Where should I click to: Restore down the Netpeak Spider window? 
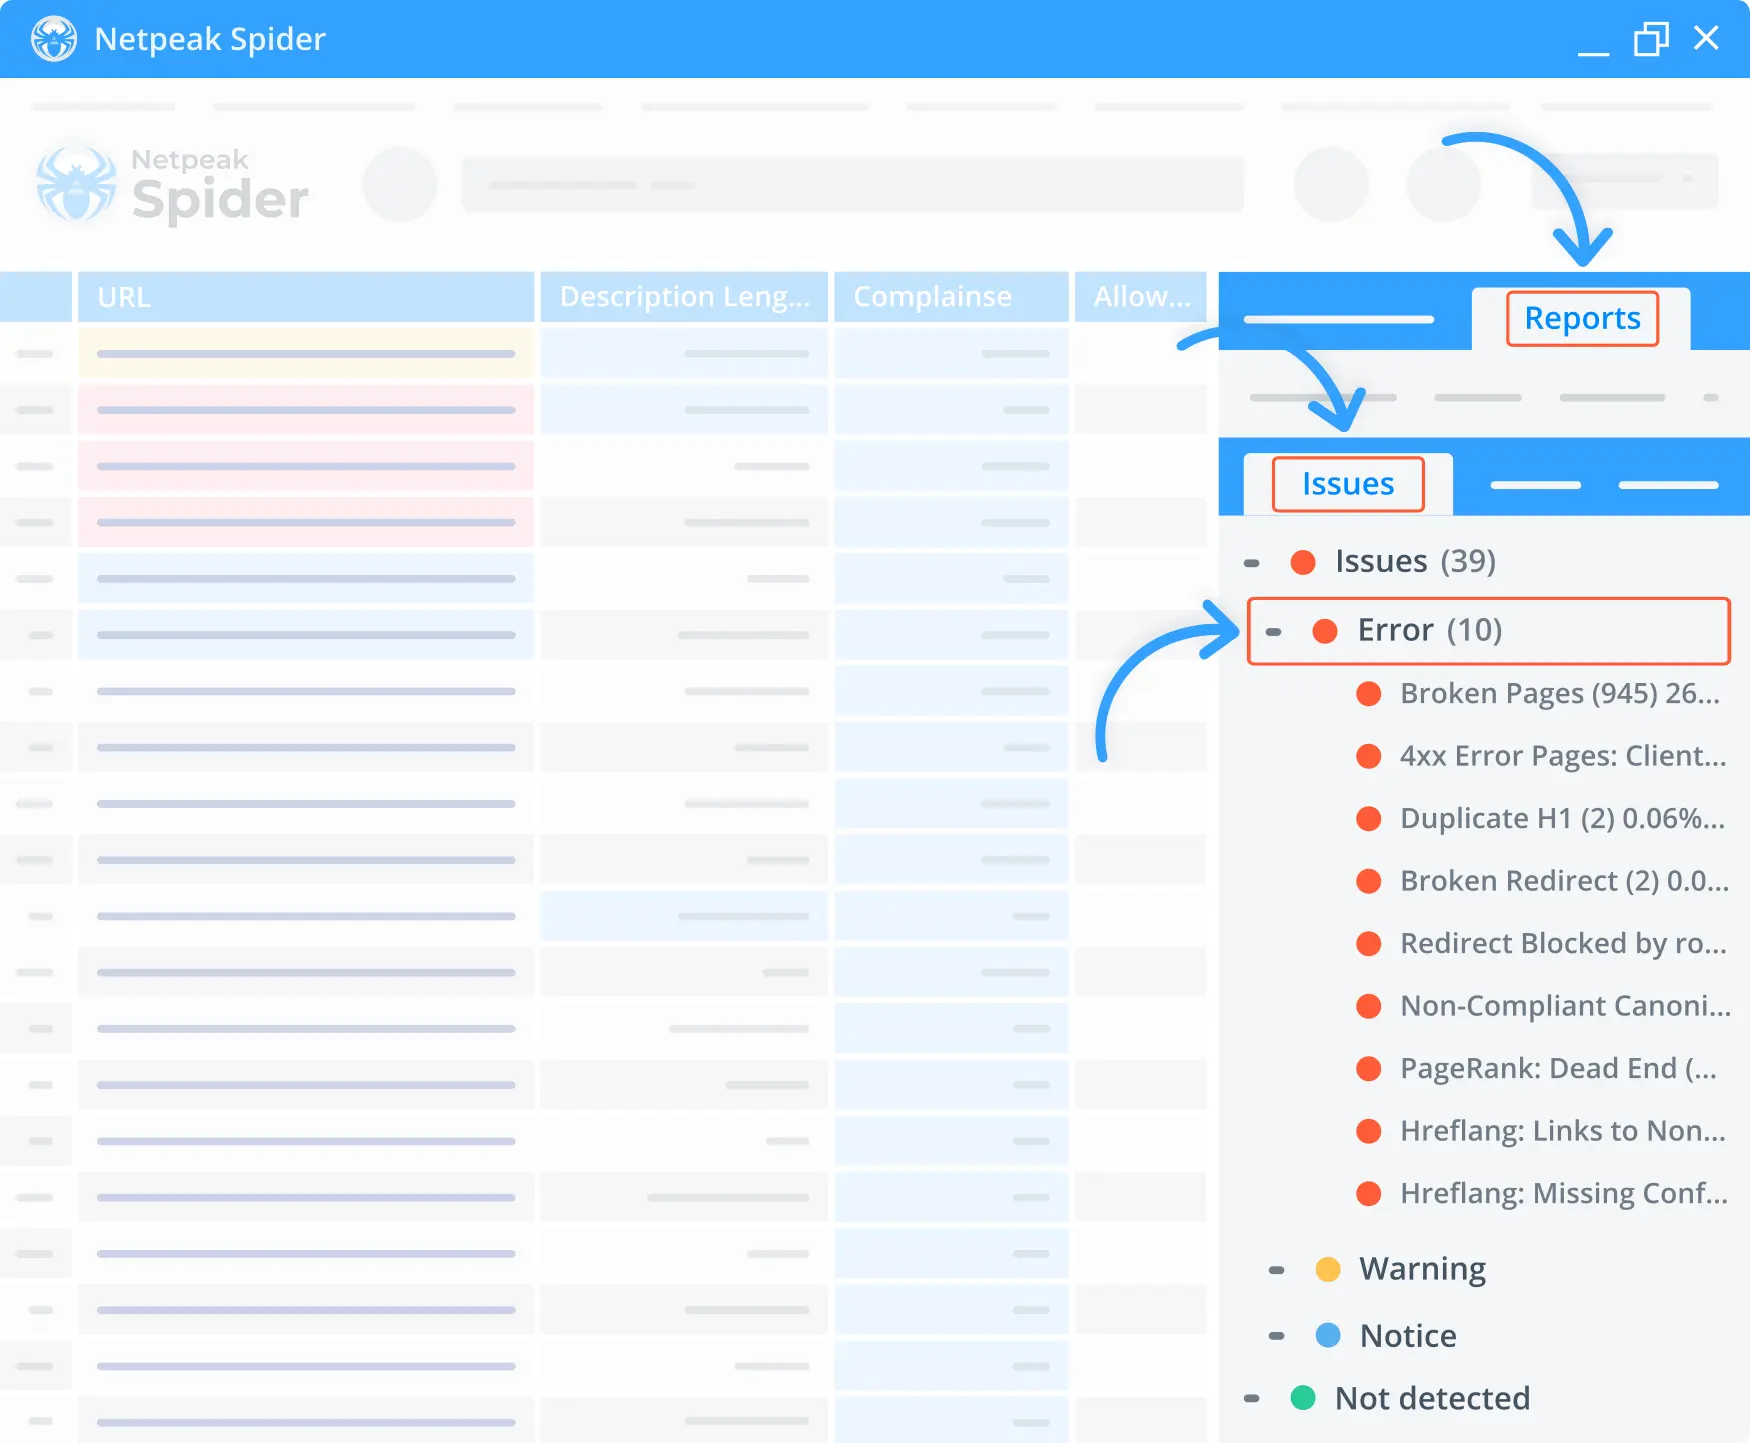[x=1651, y=39]
